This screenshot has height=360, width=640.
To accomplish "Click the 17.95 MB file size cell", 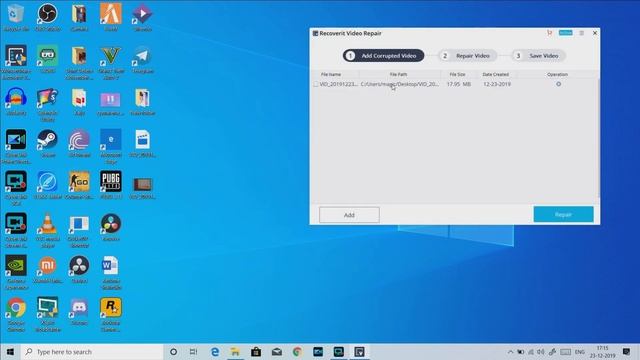I will pyautogui.click(x=459, y=84).
